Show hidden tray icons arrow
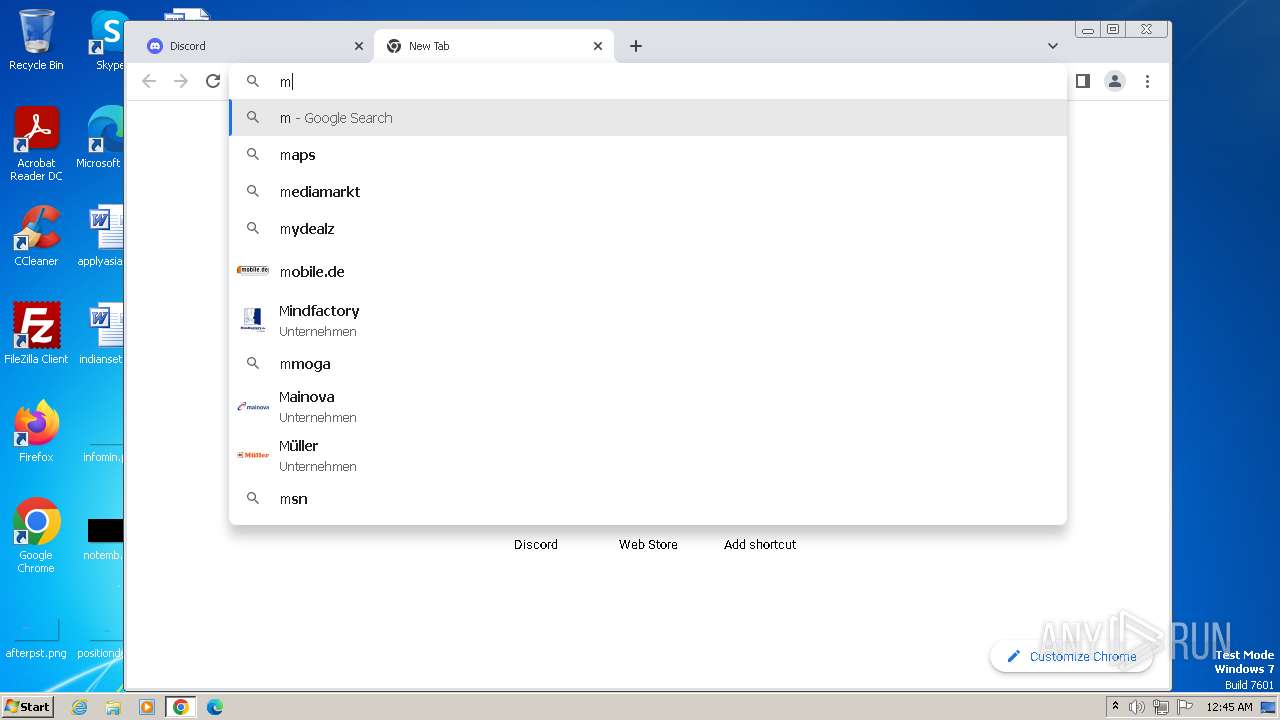This screenshot has width=1280, height=720. (1116, 707)
